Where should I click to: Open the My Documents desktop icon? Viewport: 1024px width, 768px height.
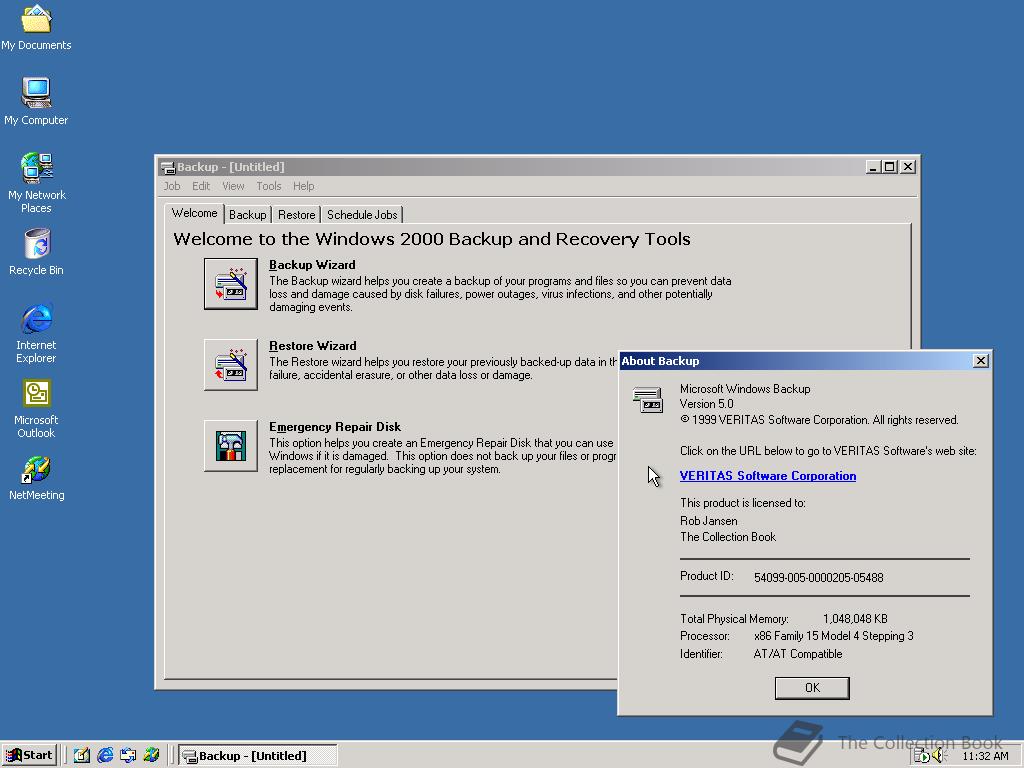click(36, 27)
